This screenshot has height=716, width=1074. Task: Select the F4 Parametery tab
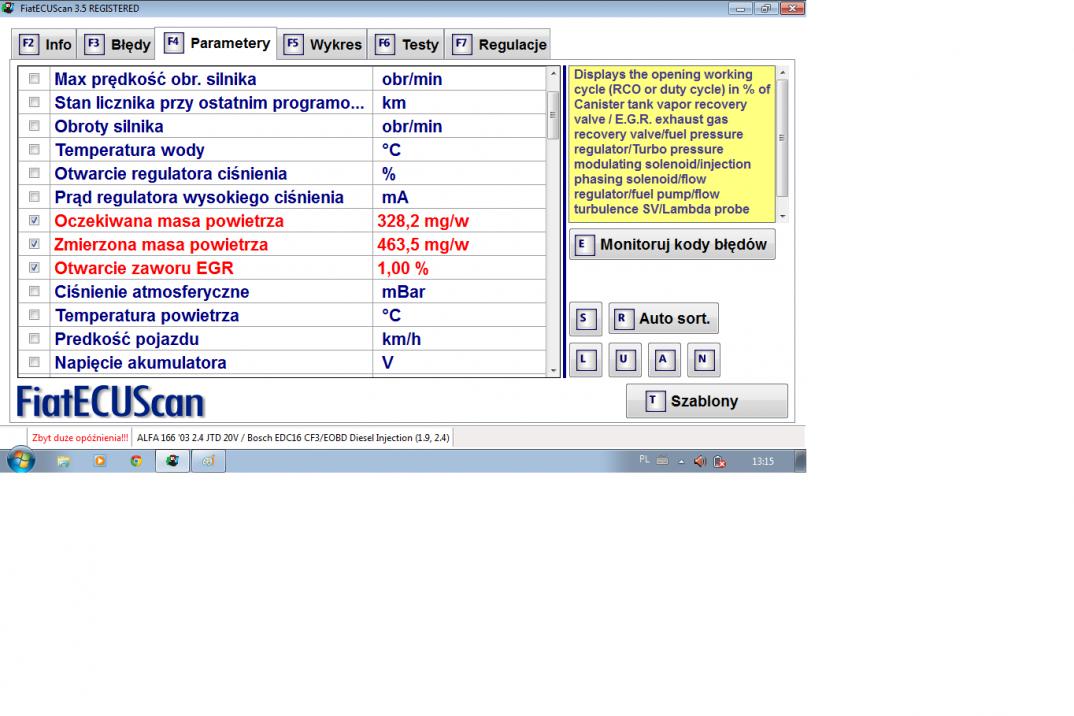tap(216, 43)
